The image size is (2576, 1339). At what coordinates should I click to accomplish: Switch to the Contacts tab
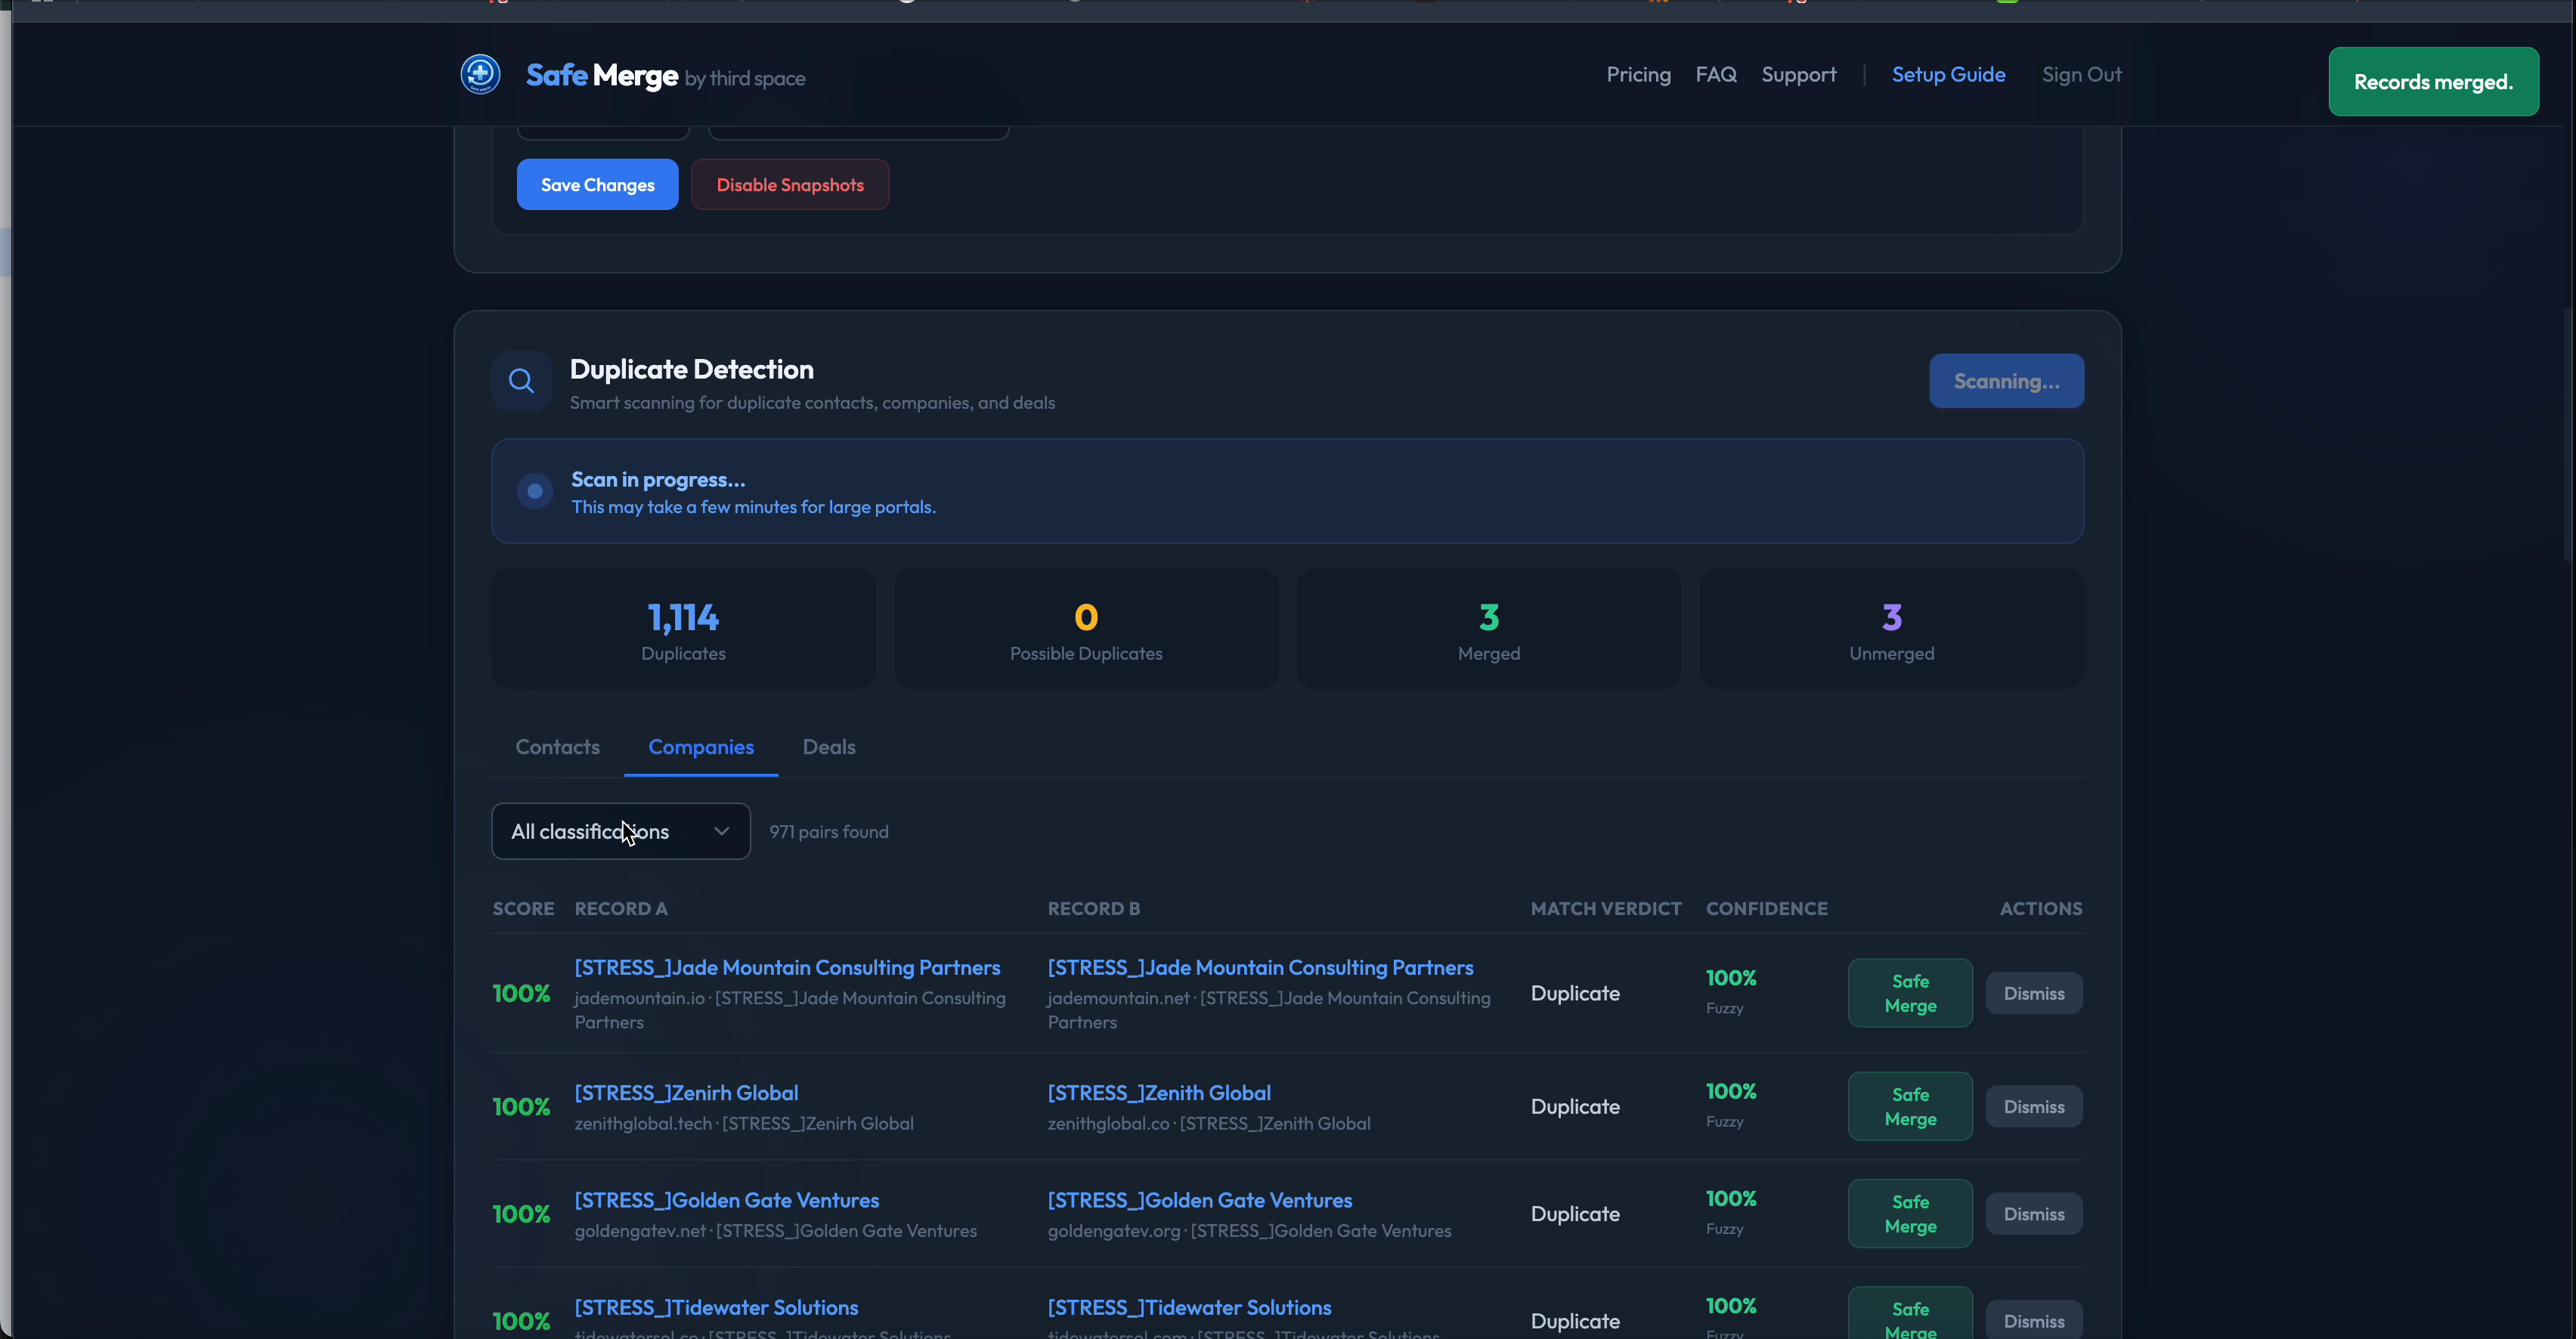(x=557, y=747)
